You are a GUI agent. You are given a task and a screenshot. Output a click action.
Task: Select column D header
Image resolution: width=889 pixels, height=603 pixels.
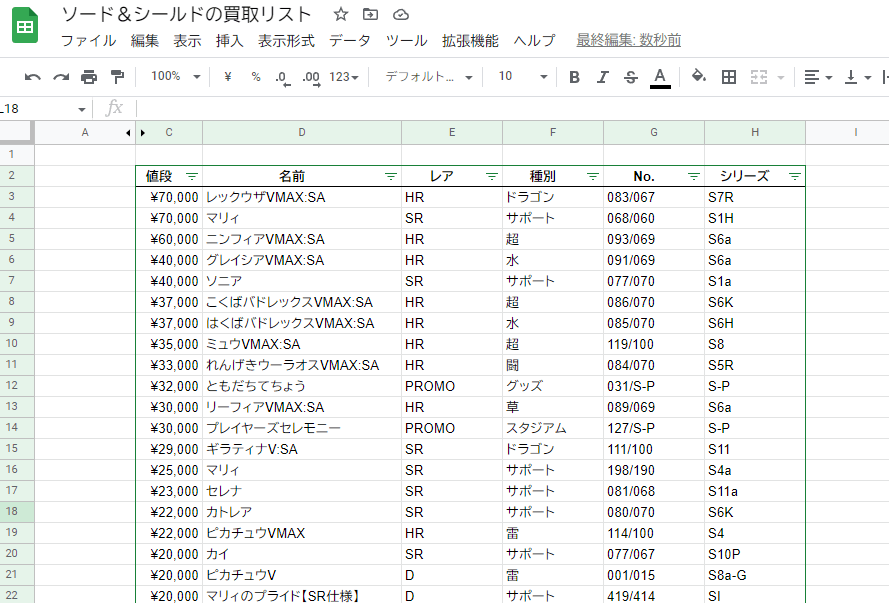[x=302, y=133]
